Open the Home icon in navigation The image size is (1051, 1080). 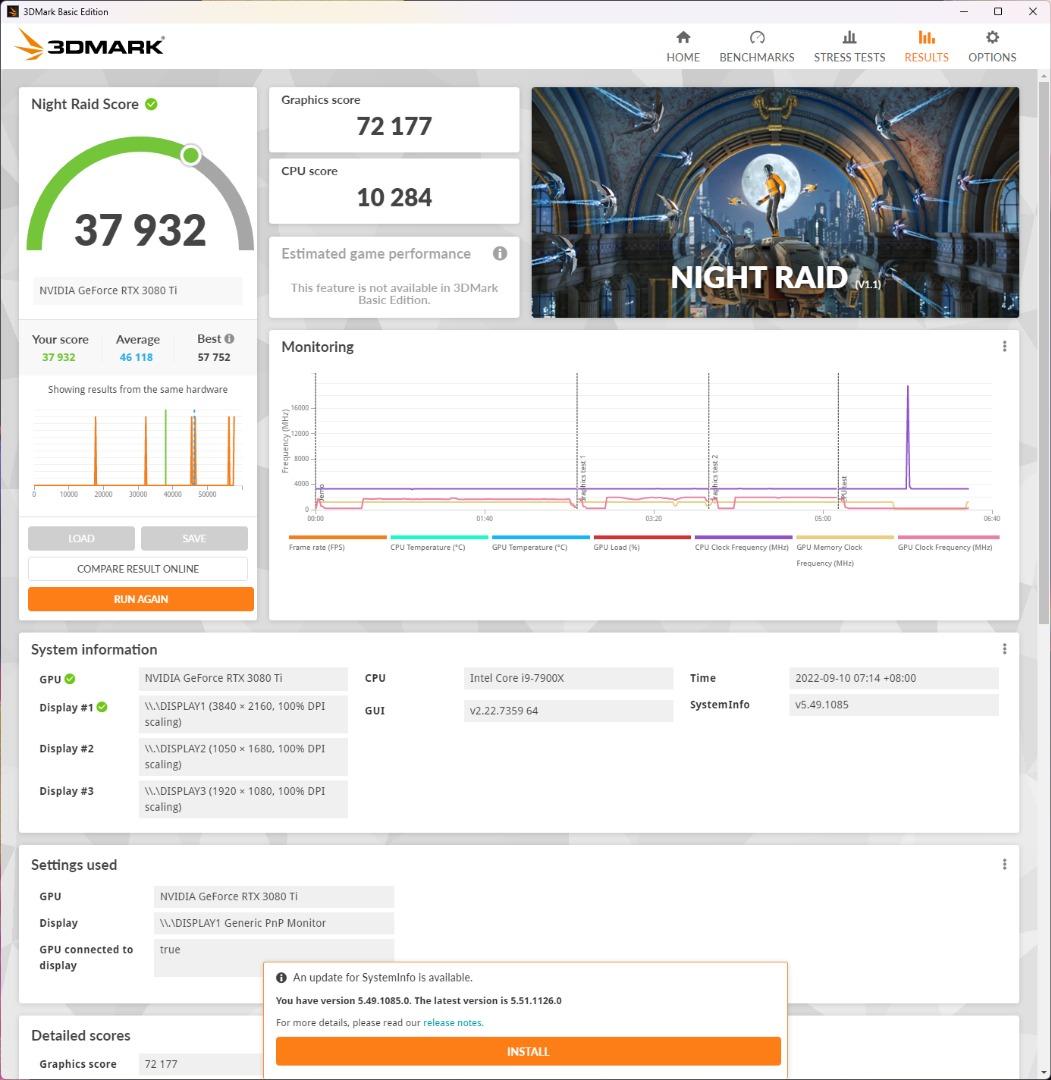tap(683, 38)
